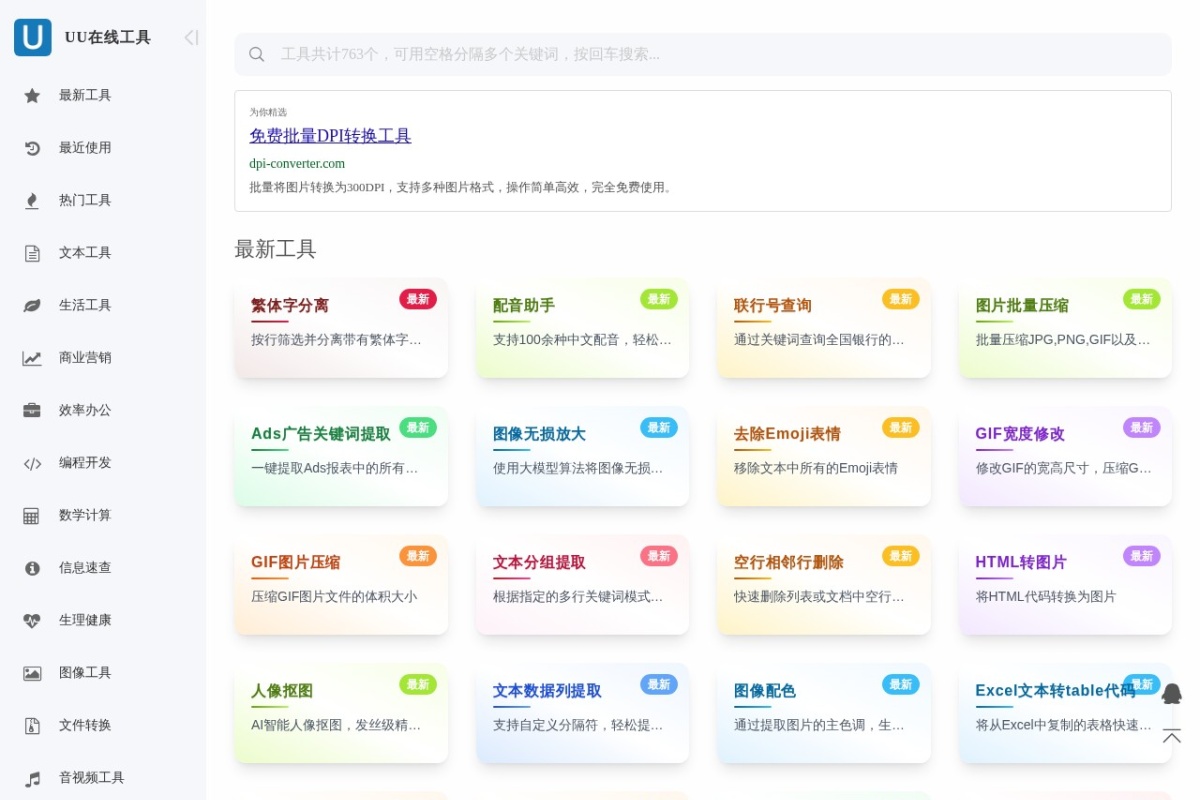Click the 热门工具 flame icon

32,199
